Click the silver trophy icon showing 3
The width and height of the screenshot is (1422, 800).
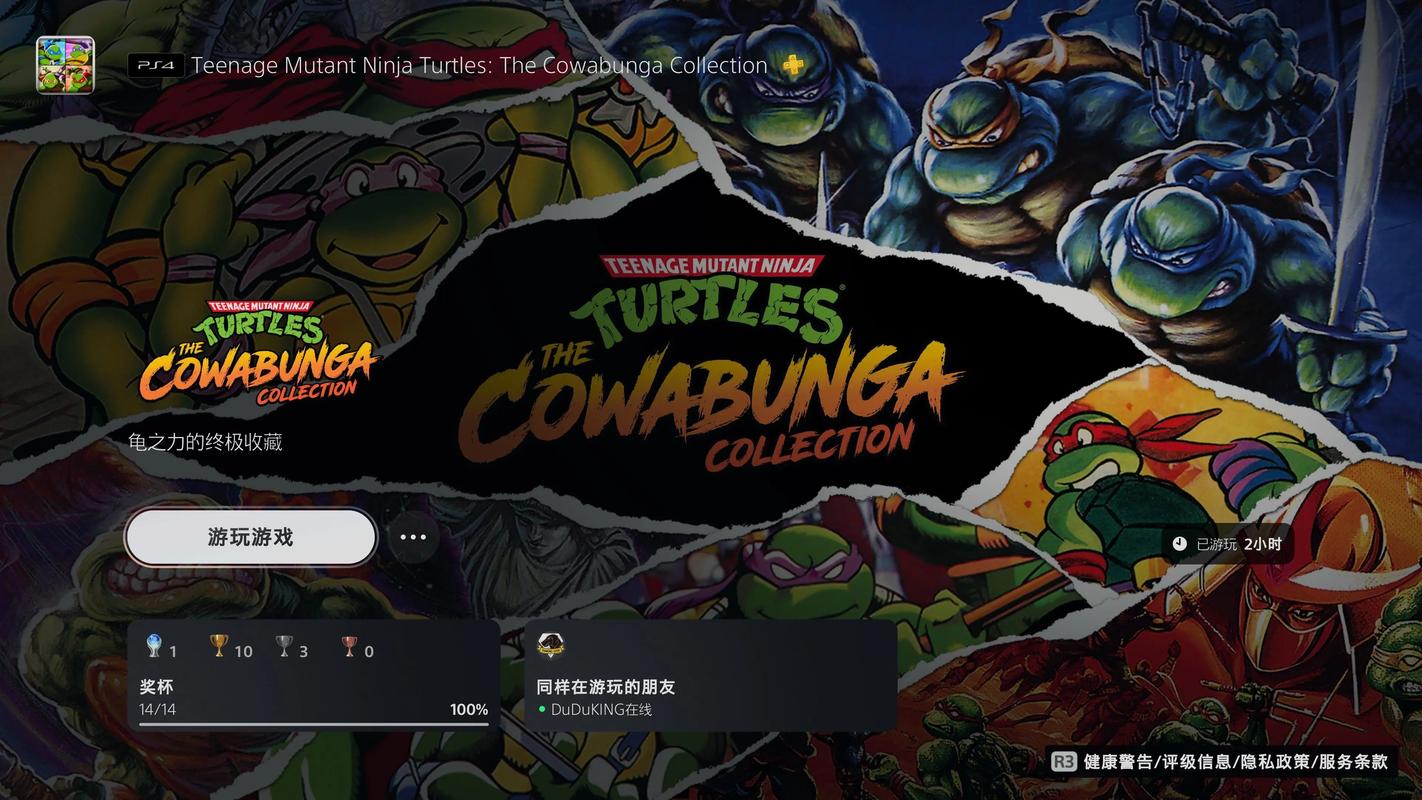pos(284,646)
